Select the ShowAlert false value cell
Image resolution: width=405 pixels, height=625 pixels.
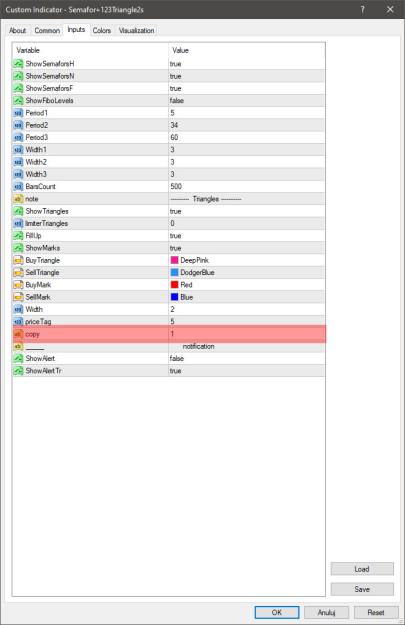(x=247, y=358)
